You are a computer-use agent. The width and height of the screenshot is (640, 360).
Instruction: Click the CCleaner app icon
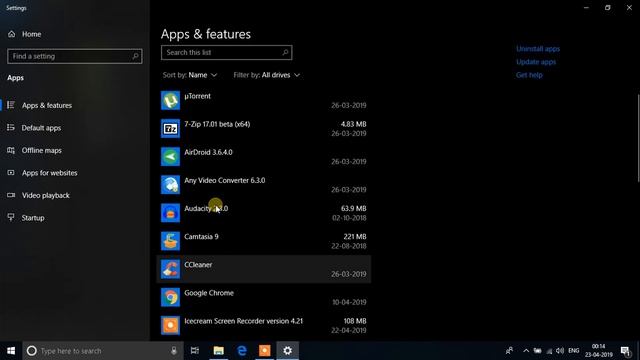[x=170, y=269]
